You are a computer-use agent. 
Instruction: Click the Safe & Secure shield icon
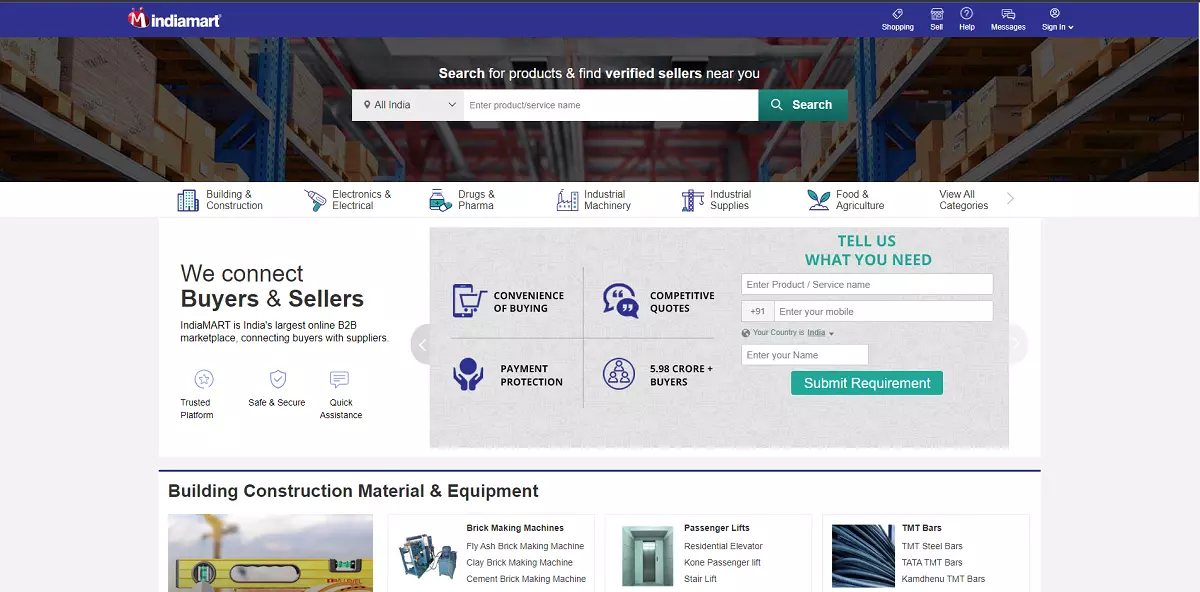278,379
